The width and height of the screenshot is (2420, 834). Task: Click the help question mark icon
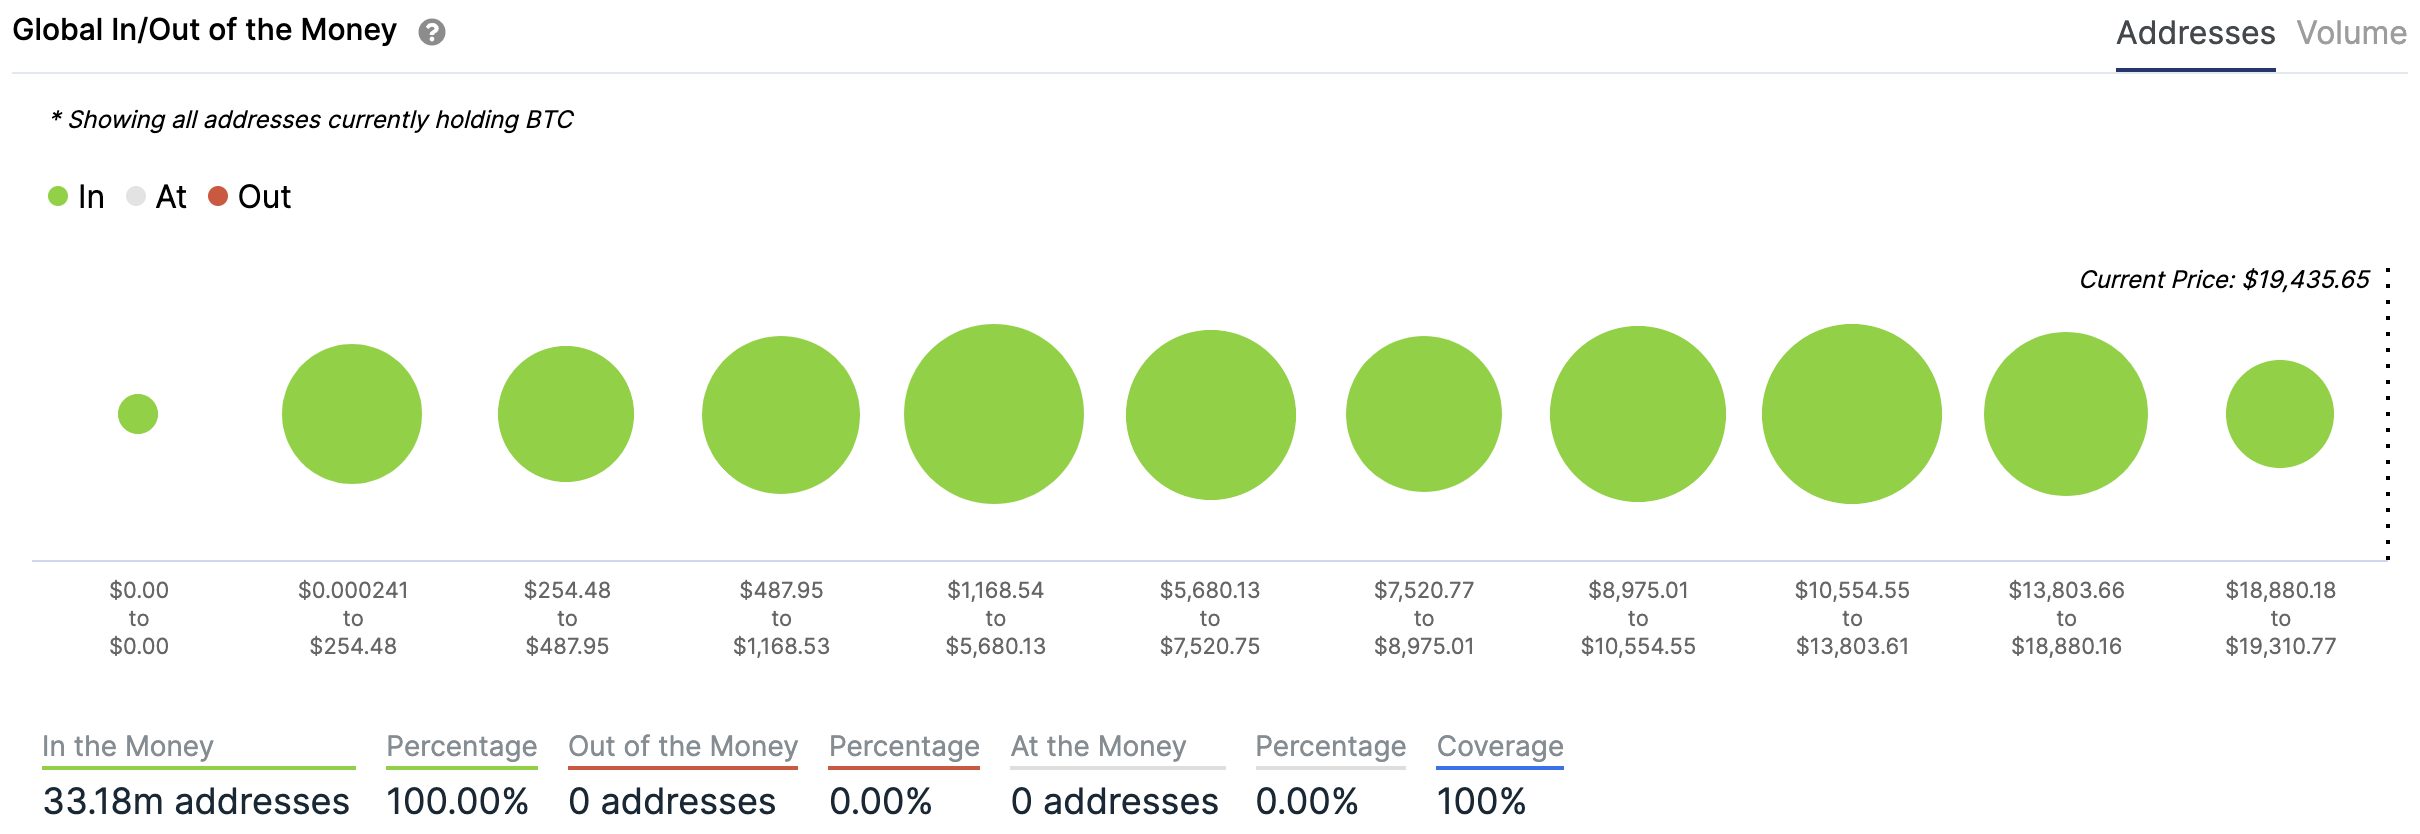tap(431, 33)
